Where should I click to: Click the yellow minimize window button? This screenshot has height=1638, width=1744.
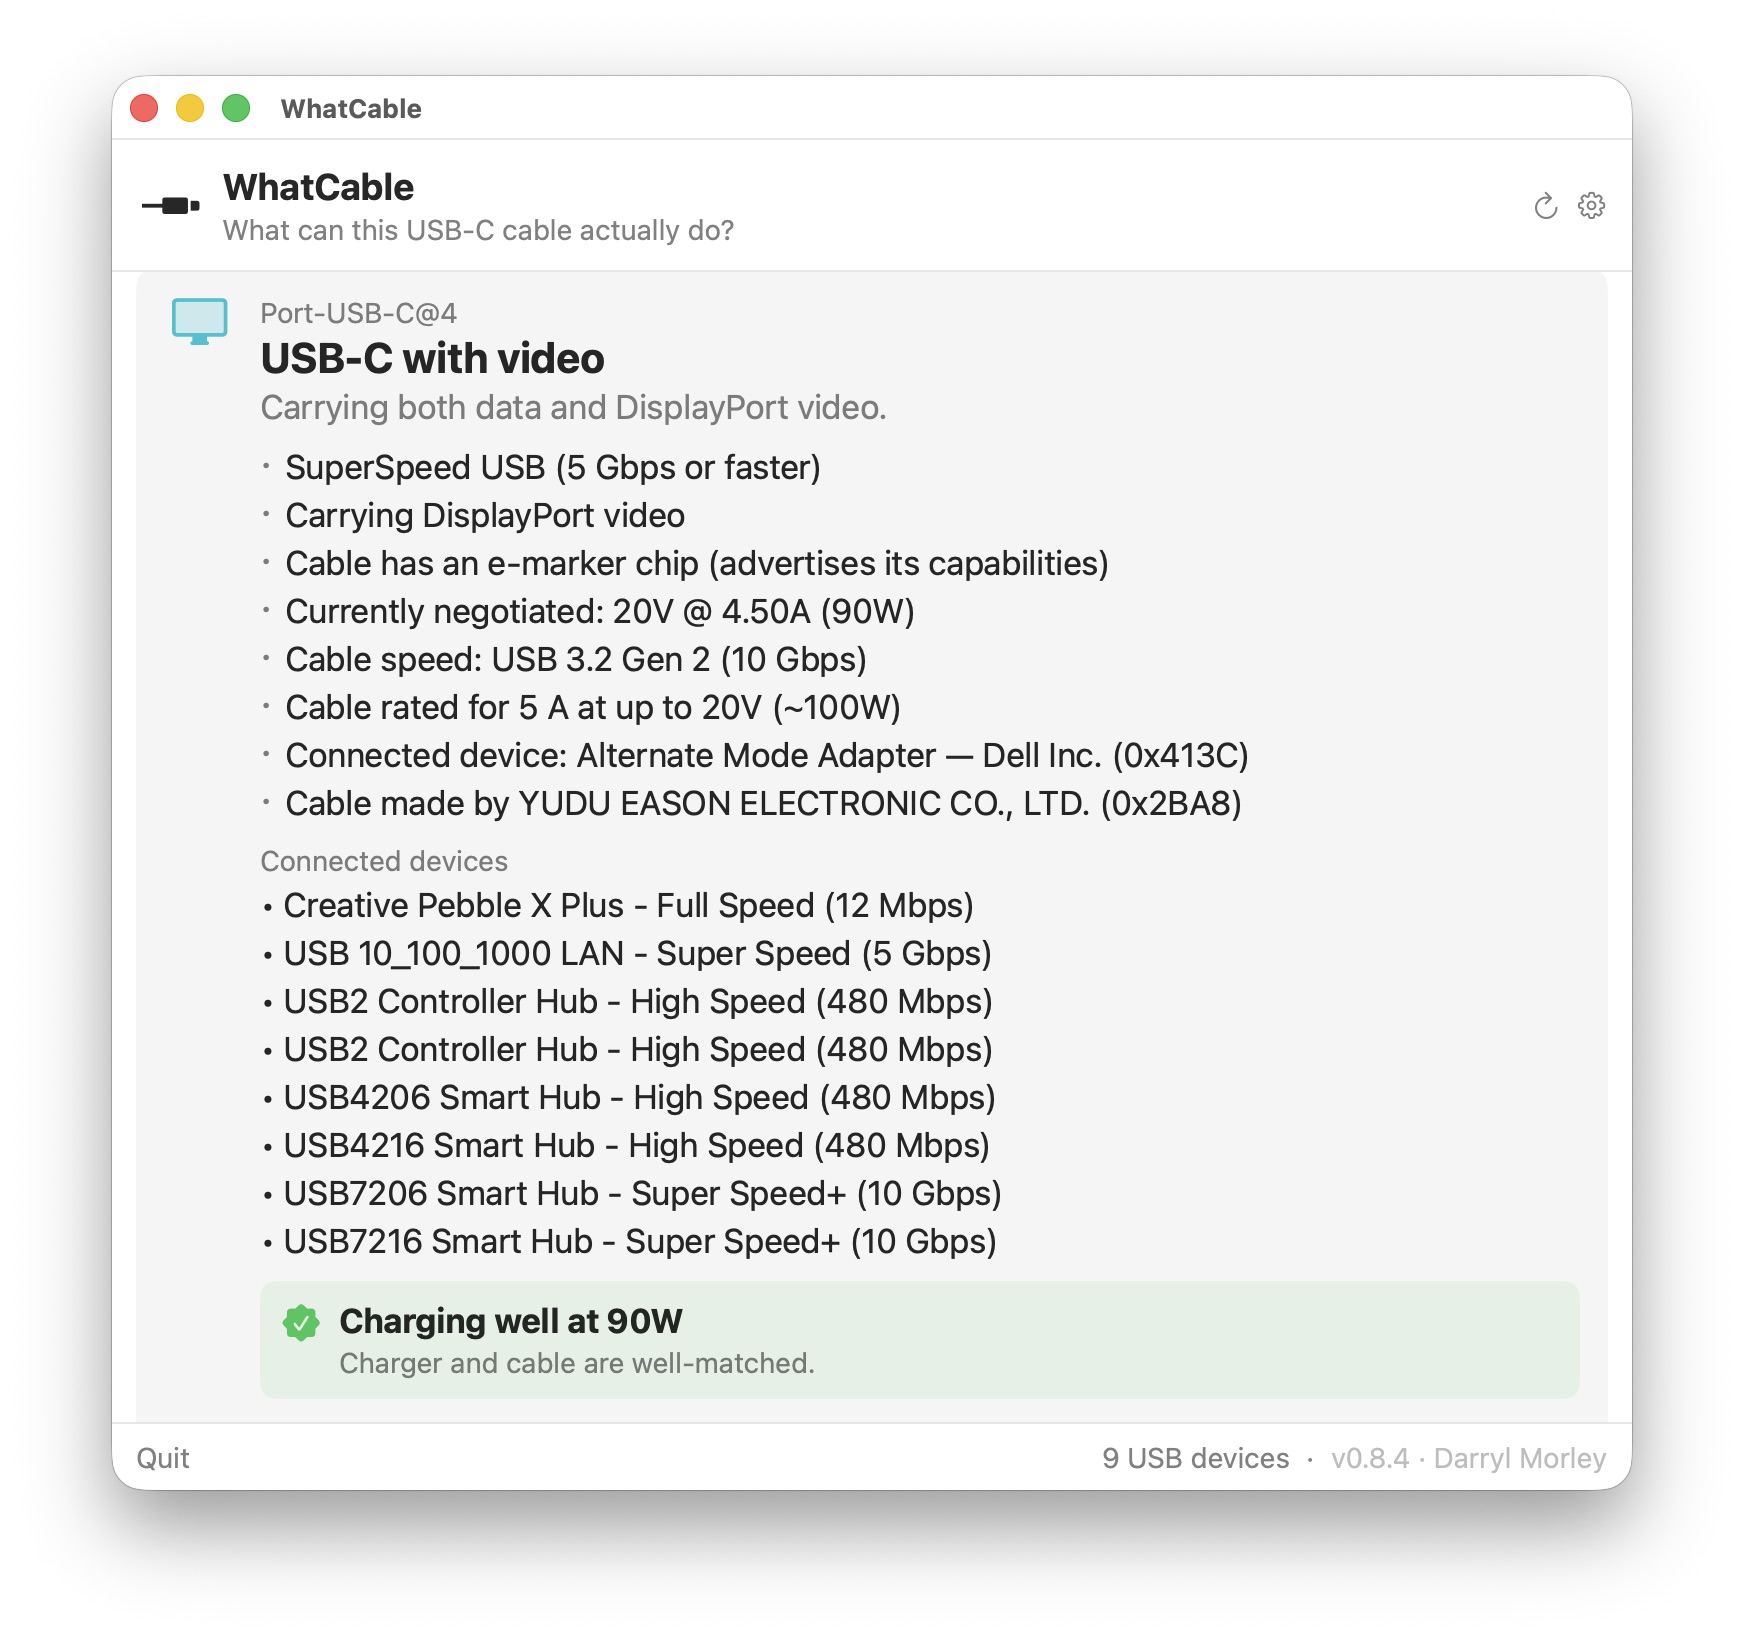pos(190,108)
